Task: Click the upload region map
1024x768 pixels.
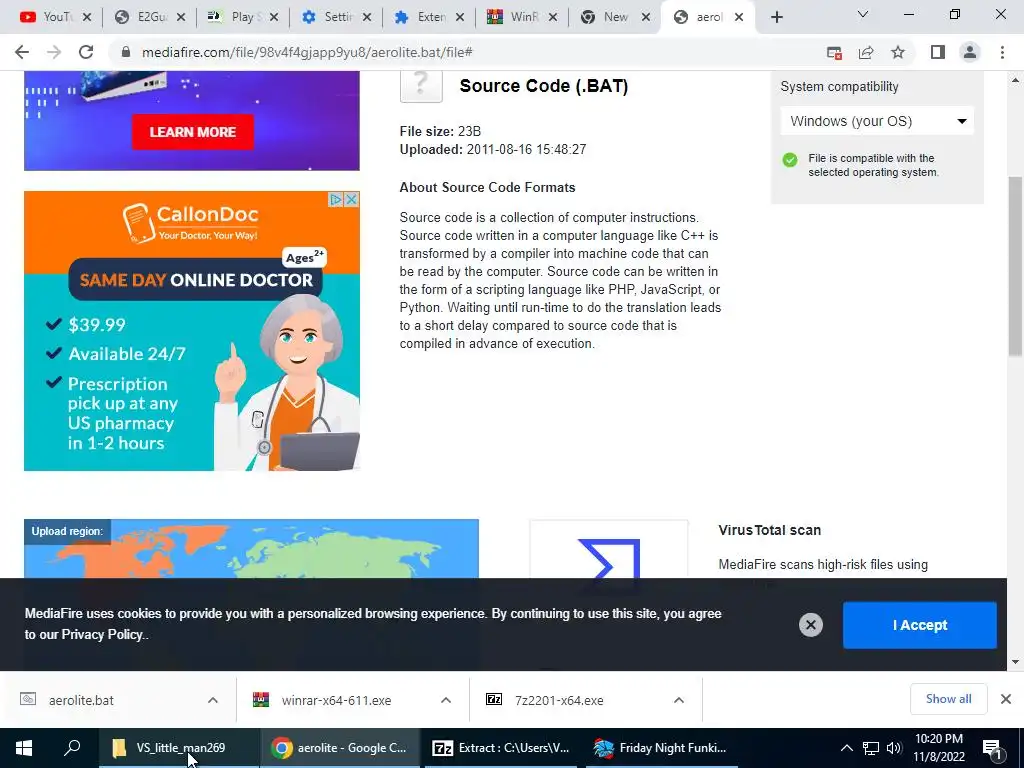Action: [251, 549]
